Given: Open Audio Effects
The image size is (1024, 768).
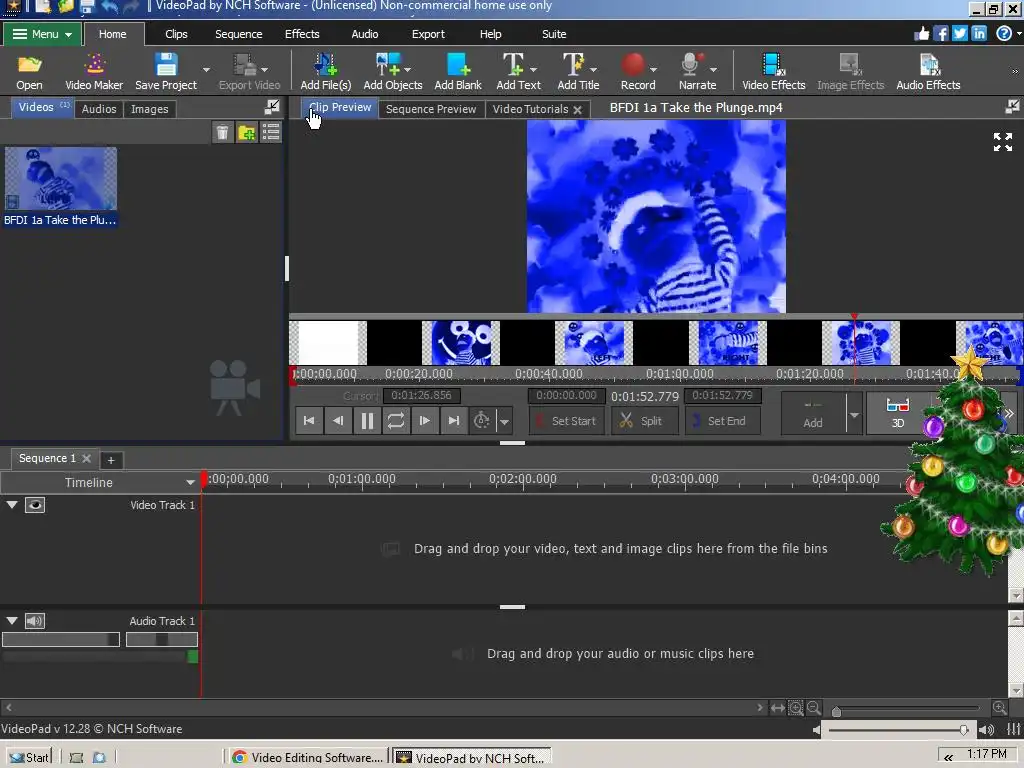Looking at the screenshot, I should 928,72.
